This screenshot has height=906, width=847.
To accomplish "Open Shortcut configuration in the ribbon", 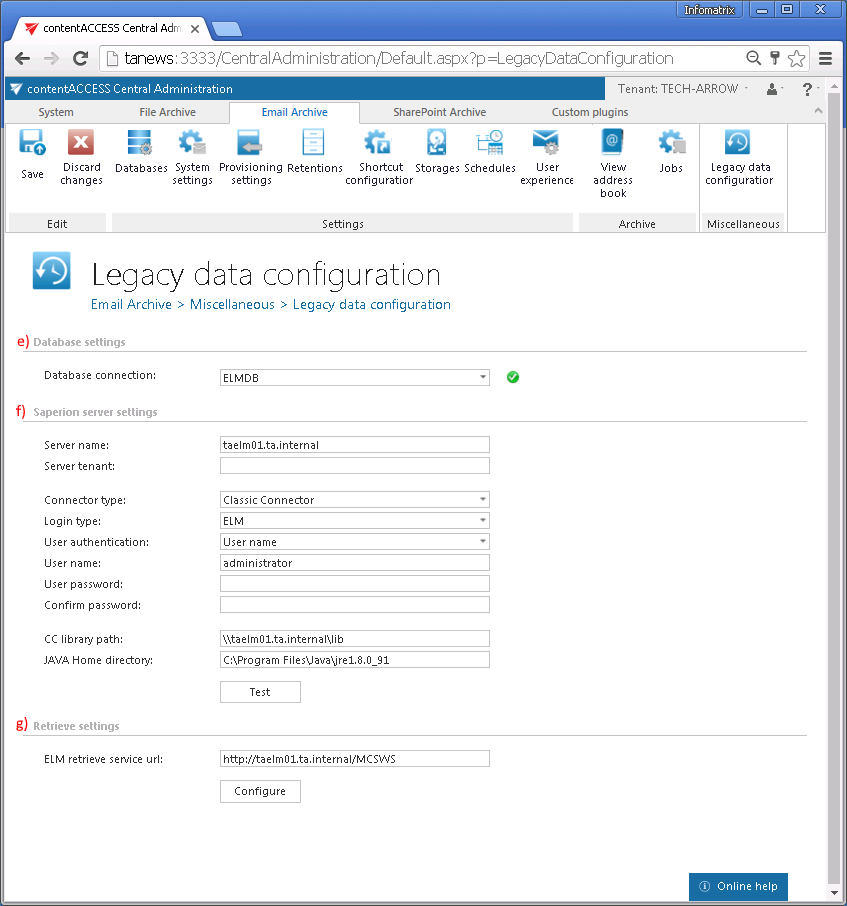I will 378,143.
